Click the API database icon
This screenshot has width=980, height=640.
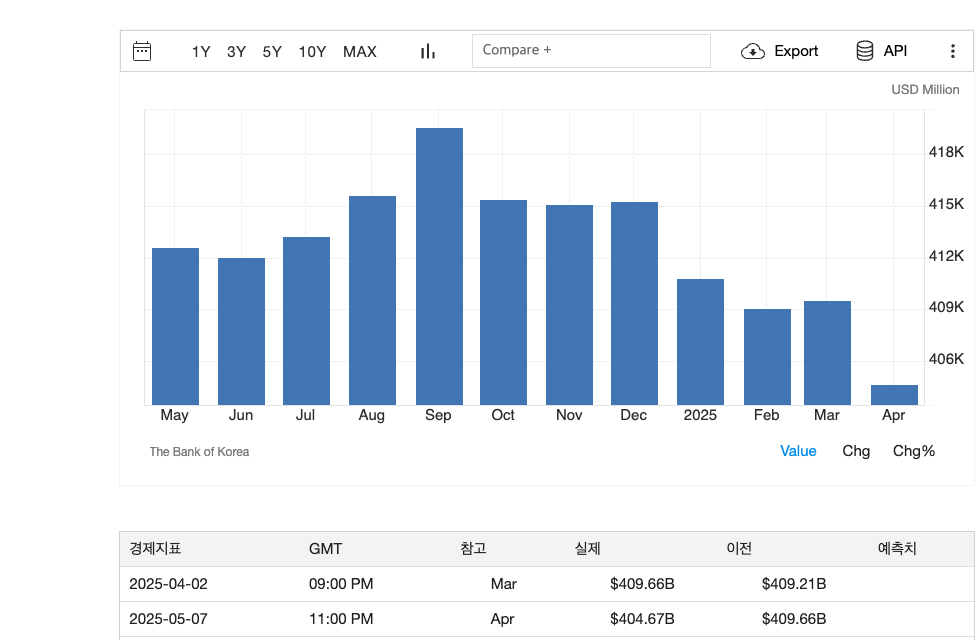pyautogui.click(x=865, y=51)
